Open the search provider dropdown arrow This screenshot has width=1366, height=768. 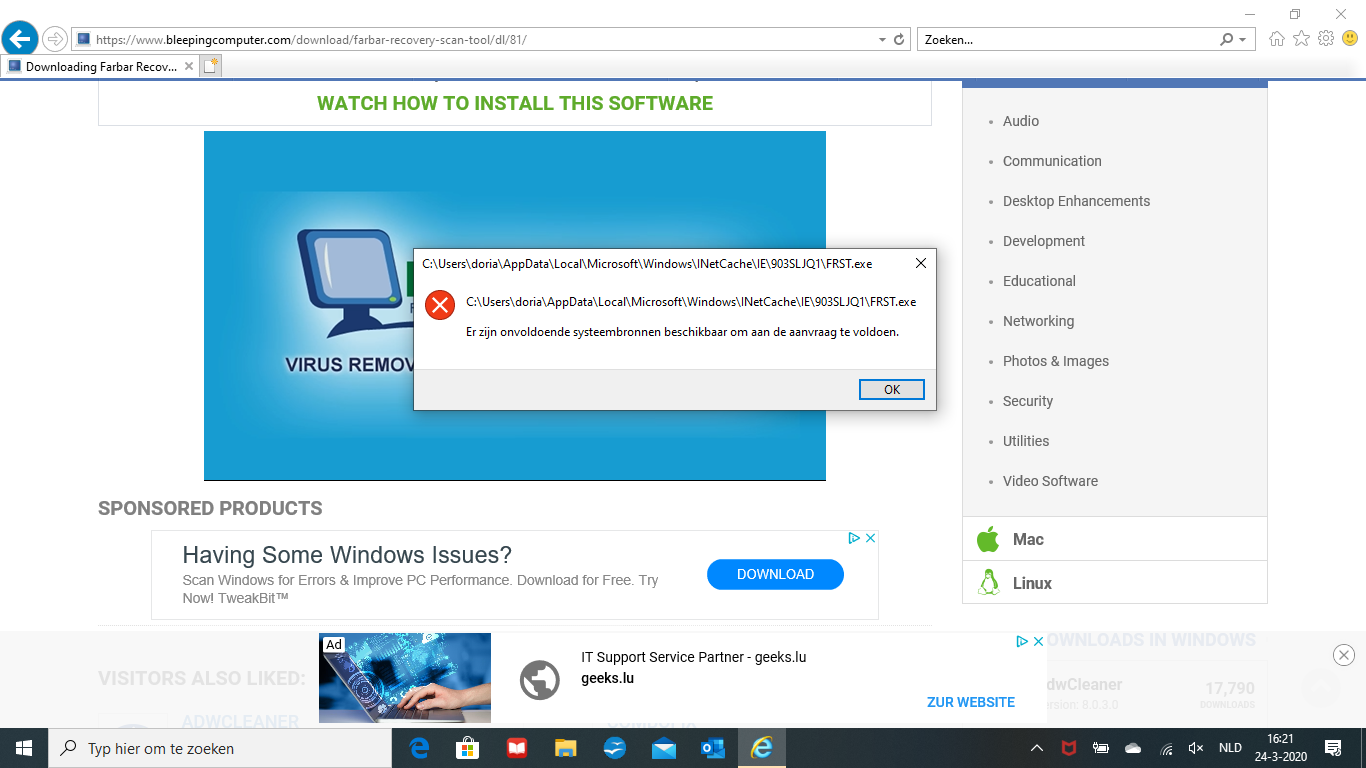(x=1243, y=40)
